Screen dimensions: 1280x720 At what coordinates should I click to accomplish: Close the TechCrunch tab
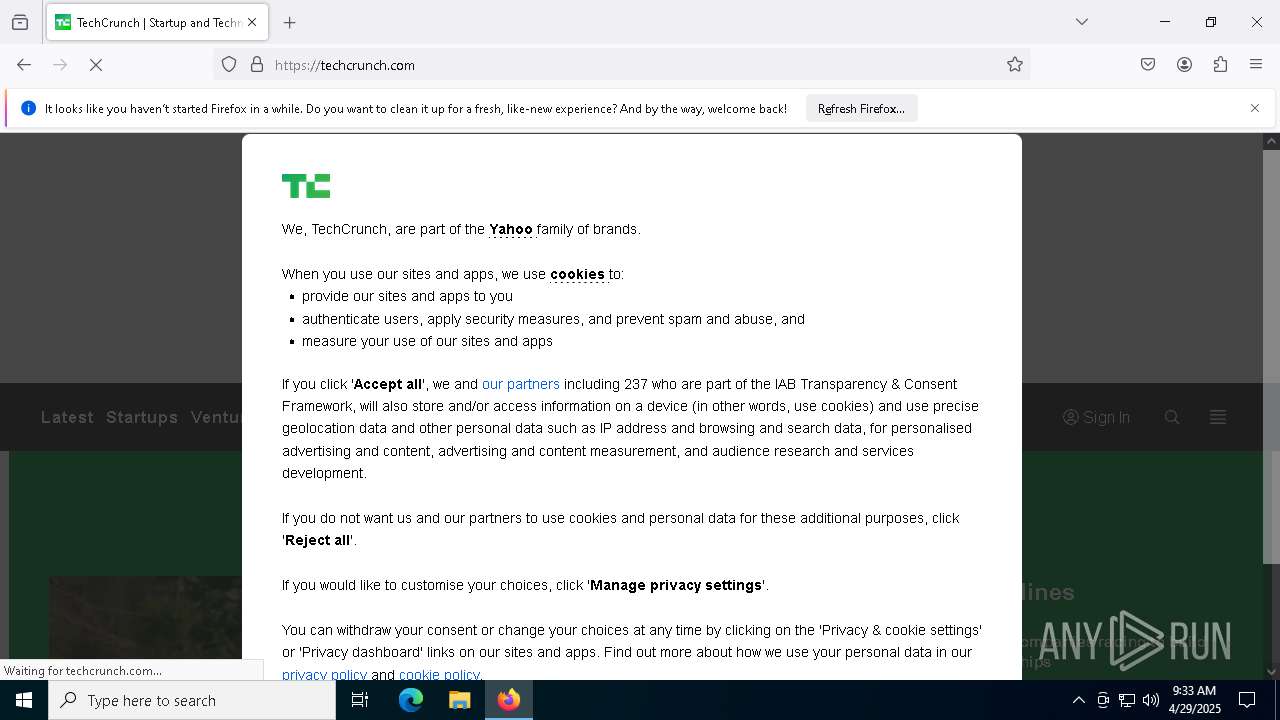click(x=252, y=22)
